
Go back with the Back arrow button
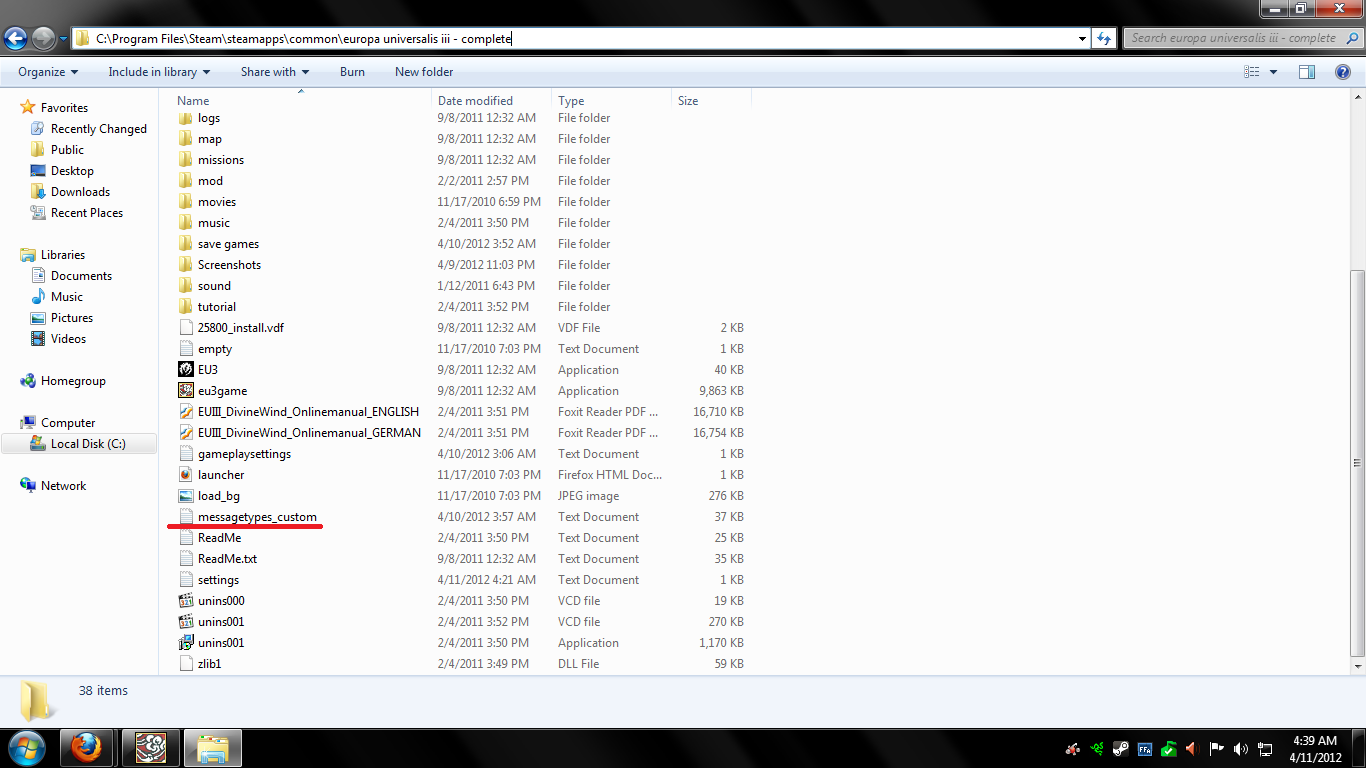[16, 38]
